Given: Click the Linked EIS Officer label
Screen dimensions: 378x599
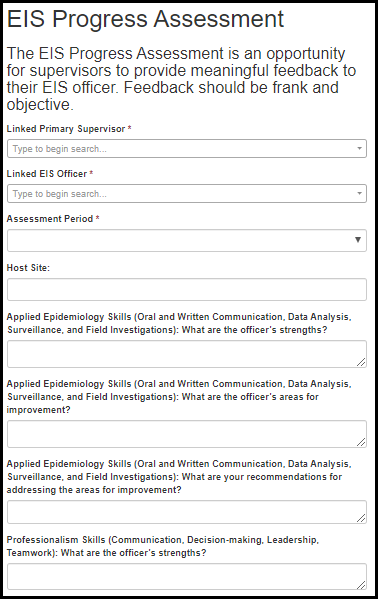Looking at the screenshot, I should pos(47,174).
